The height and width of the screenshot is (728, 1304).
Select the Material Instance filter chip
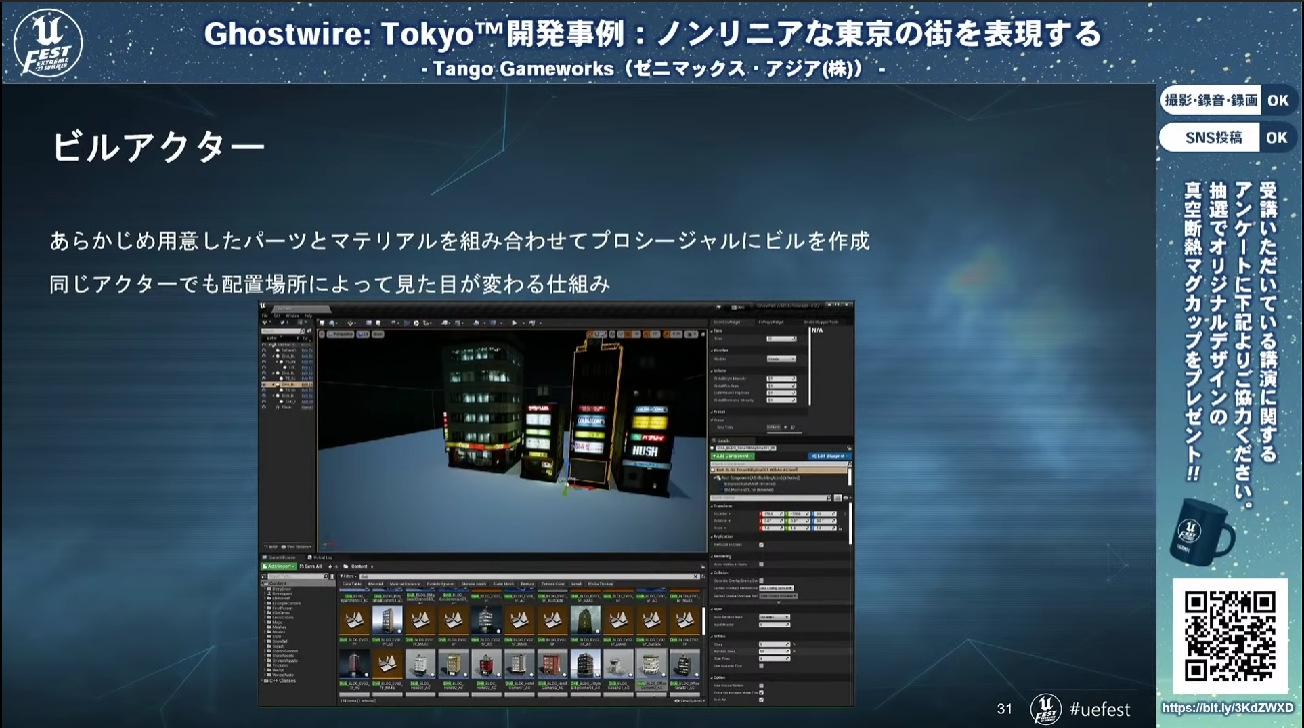[x=405, y=584]
